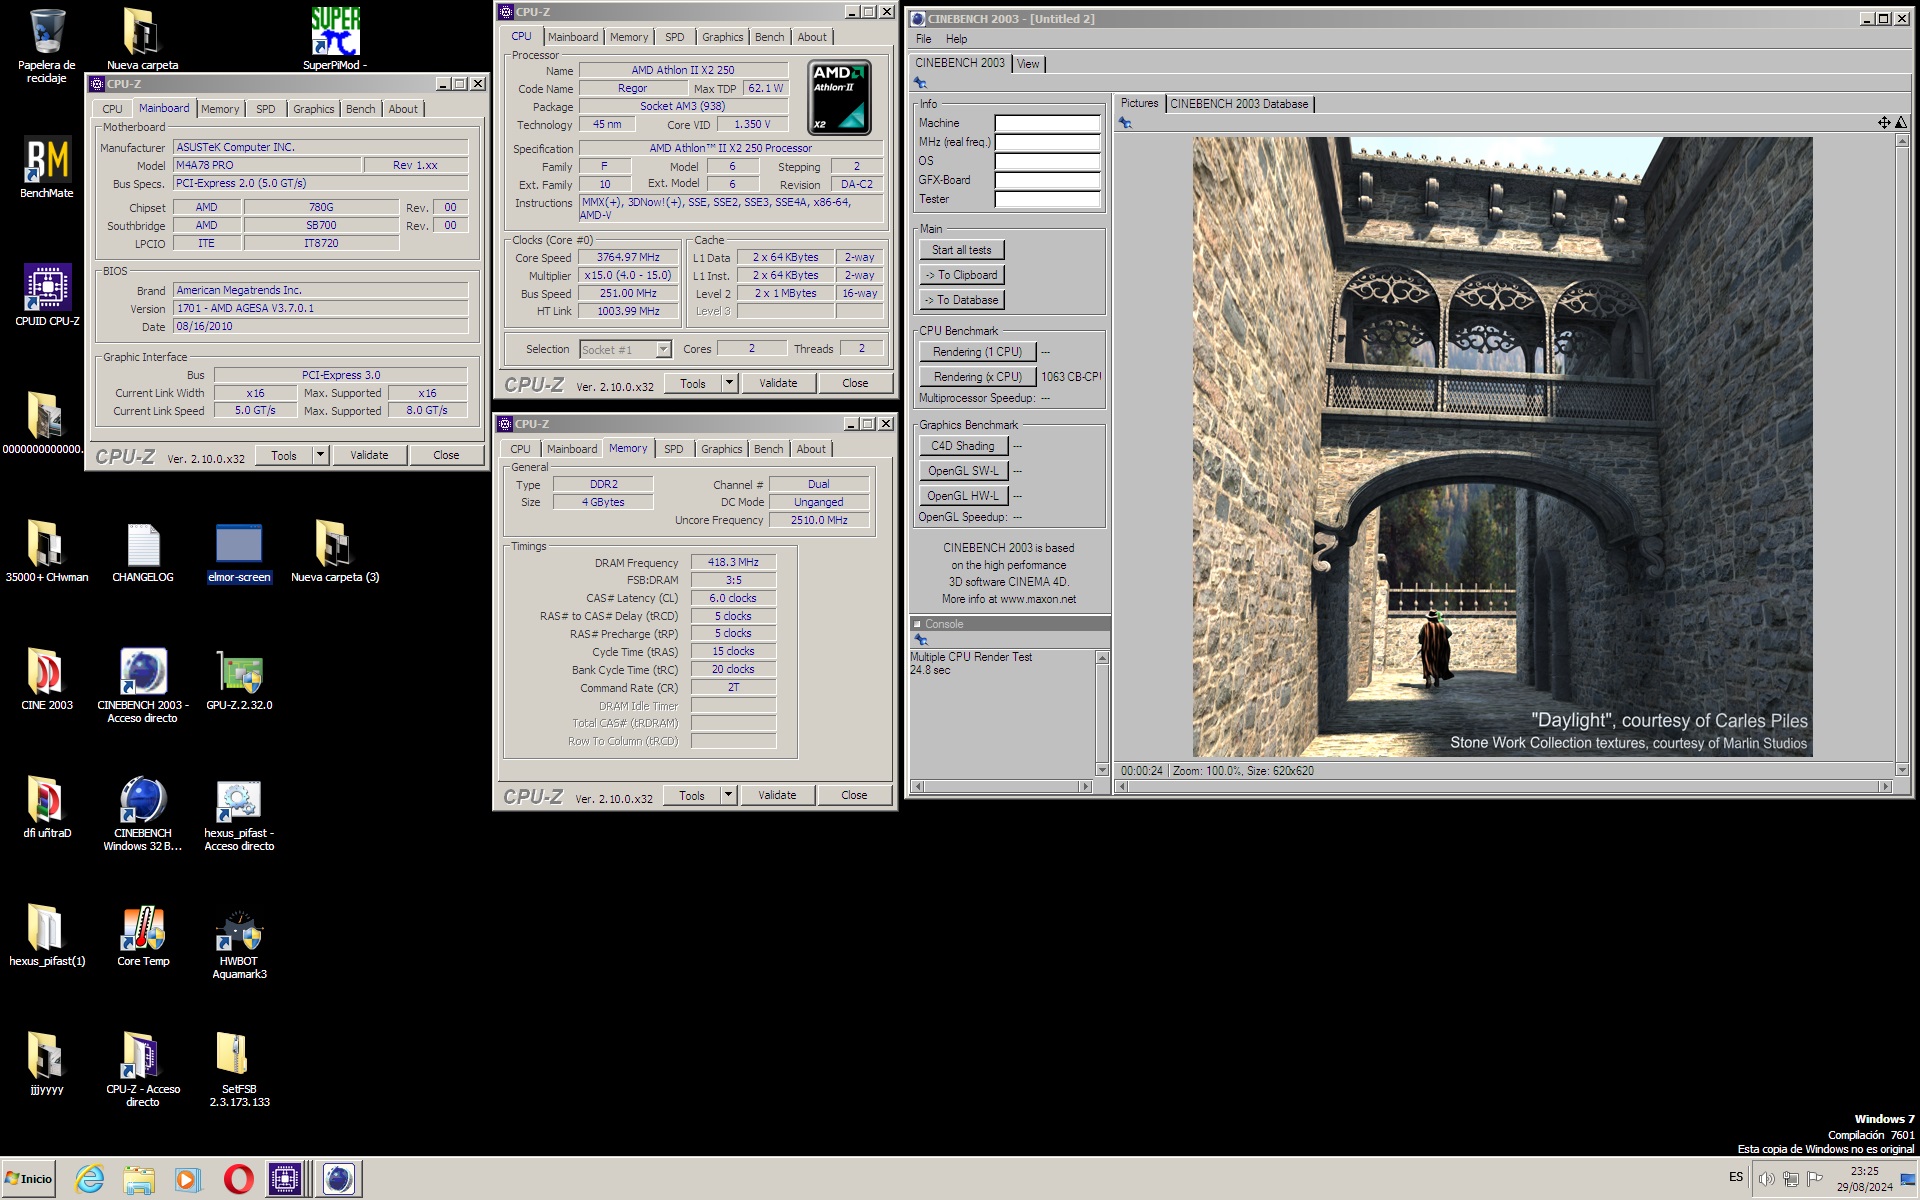The image size is (1920, 1200).
Task: Open Tools dropdown arrow in CPU-Z Memory window
Action: click(728, 795)
